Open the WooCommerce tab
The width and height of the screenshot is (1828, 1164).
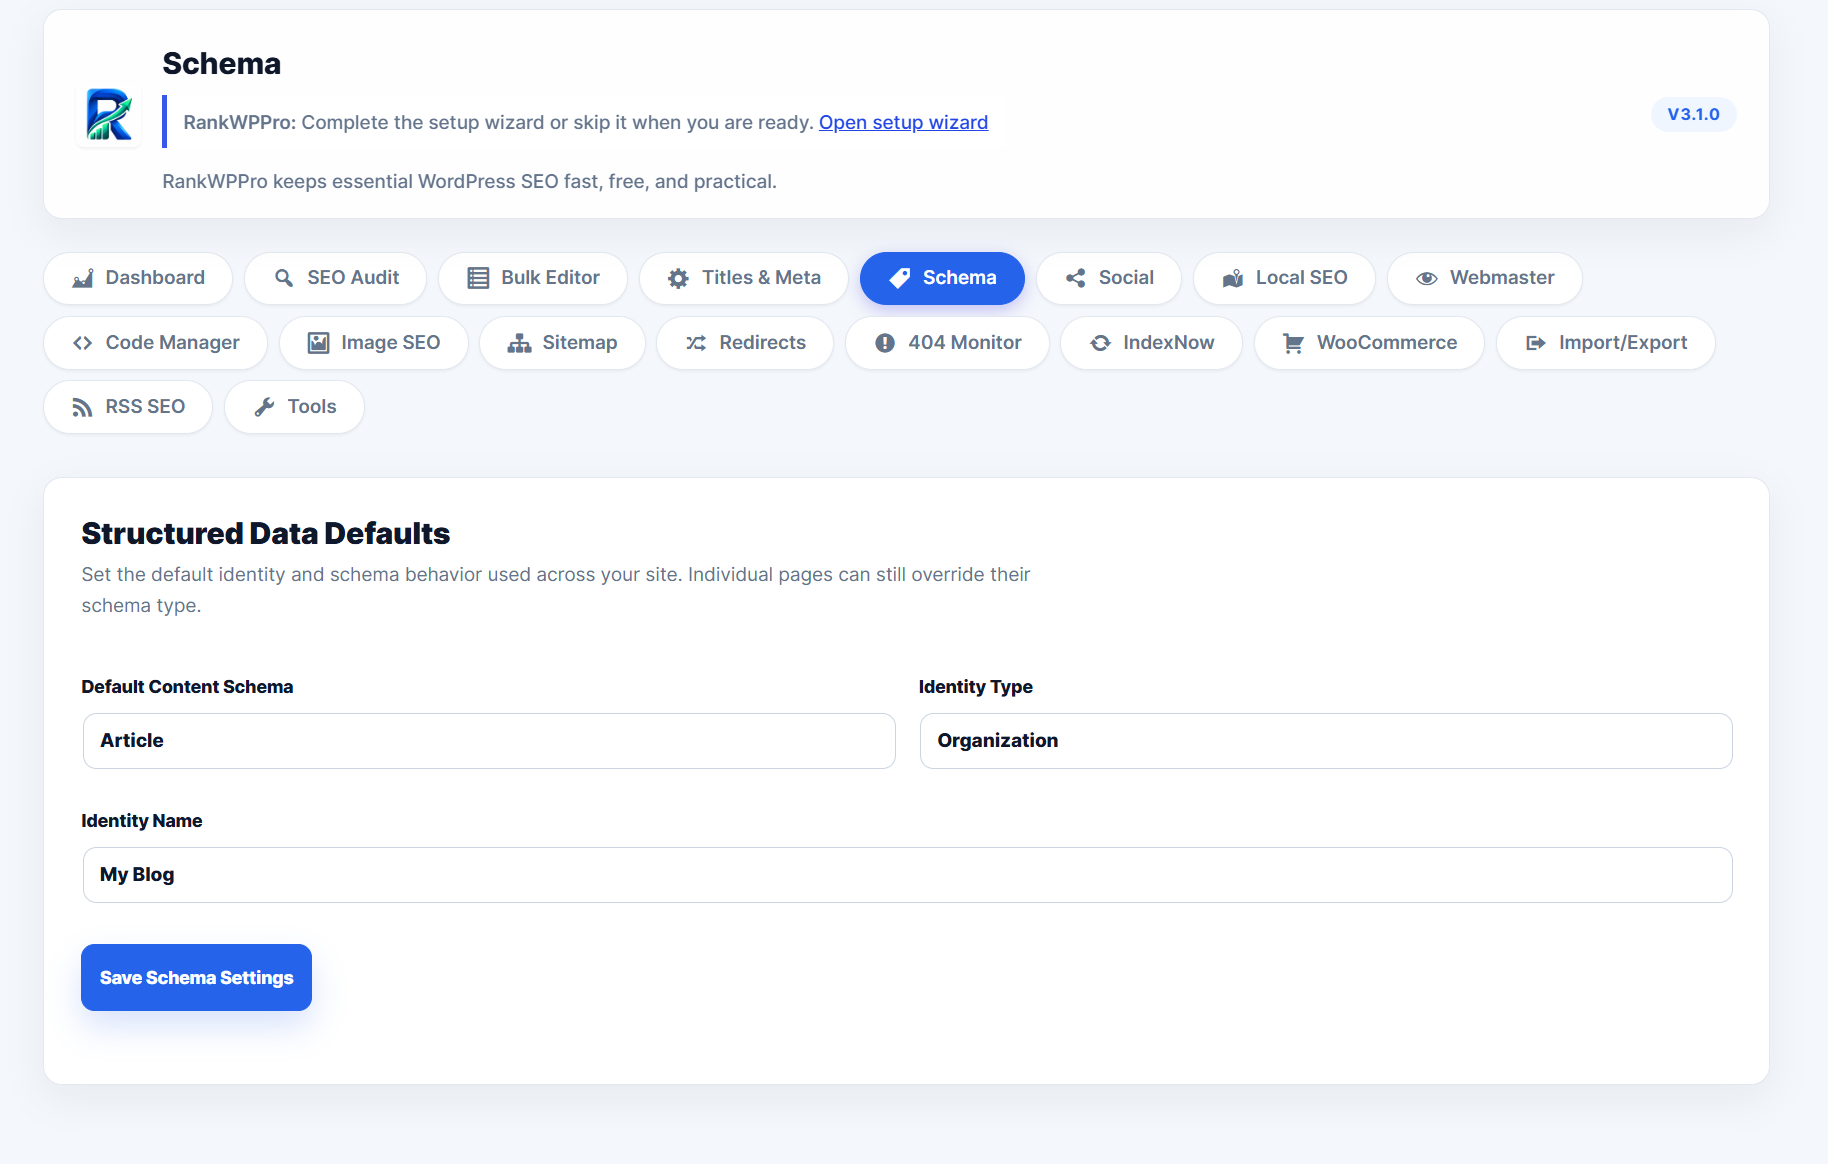click(x=1369, y=343)
